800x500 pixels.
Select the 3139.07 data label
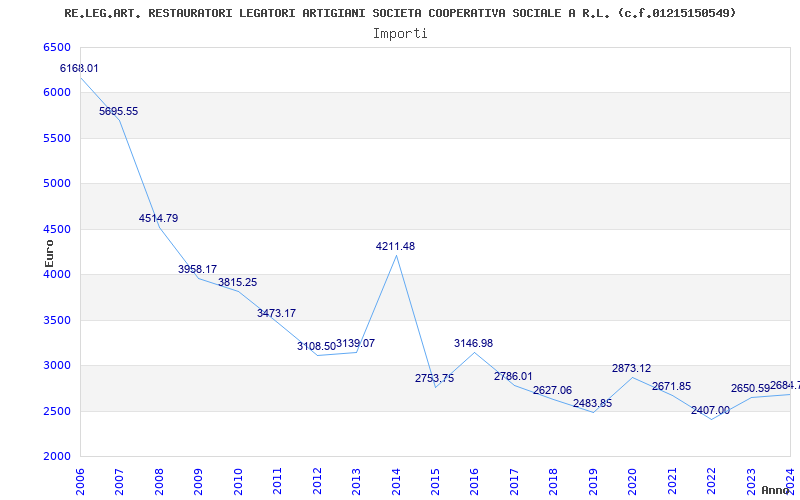(x=356, y=343)
